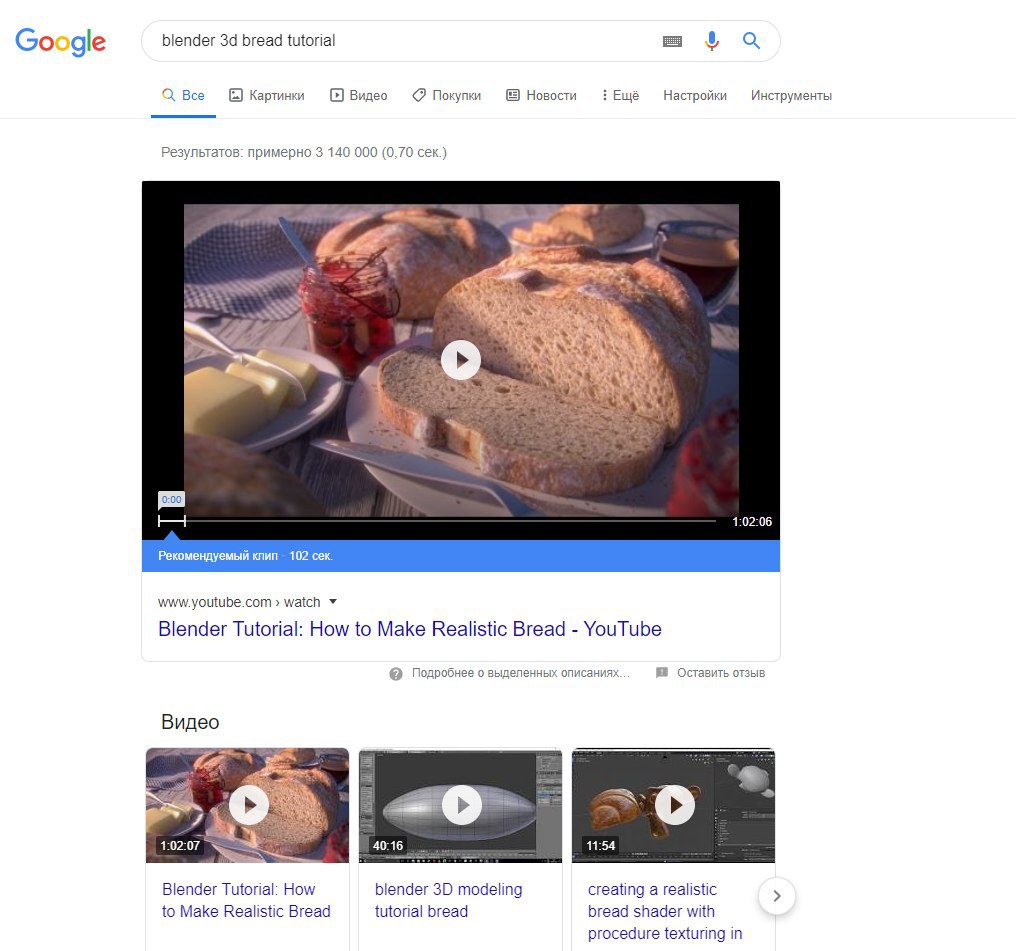Viewport: 1016px width, 951px height.
Task: Click the 0:00 timestamp tooltip
Action: [172, 499]
